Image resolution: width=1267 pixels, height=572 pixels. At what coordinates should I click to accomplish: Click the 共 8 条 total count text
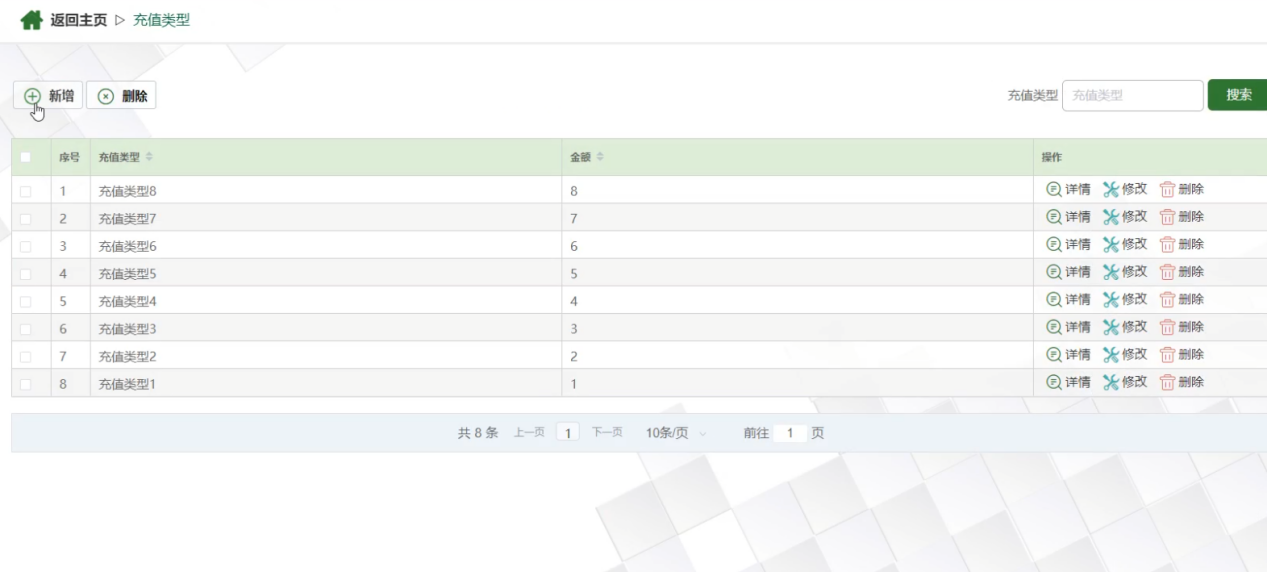[x=478, y=433]
